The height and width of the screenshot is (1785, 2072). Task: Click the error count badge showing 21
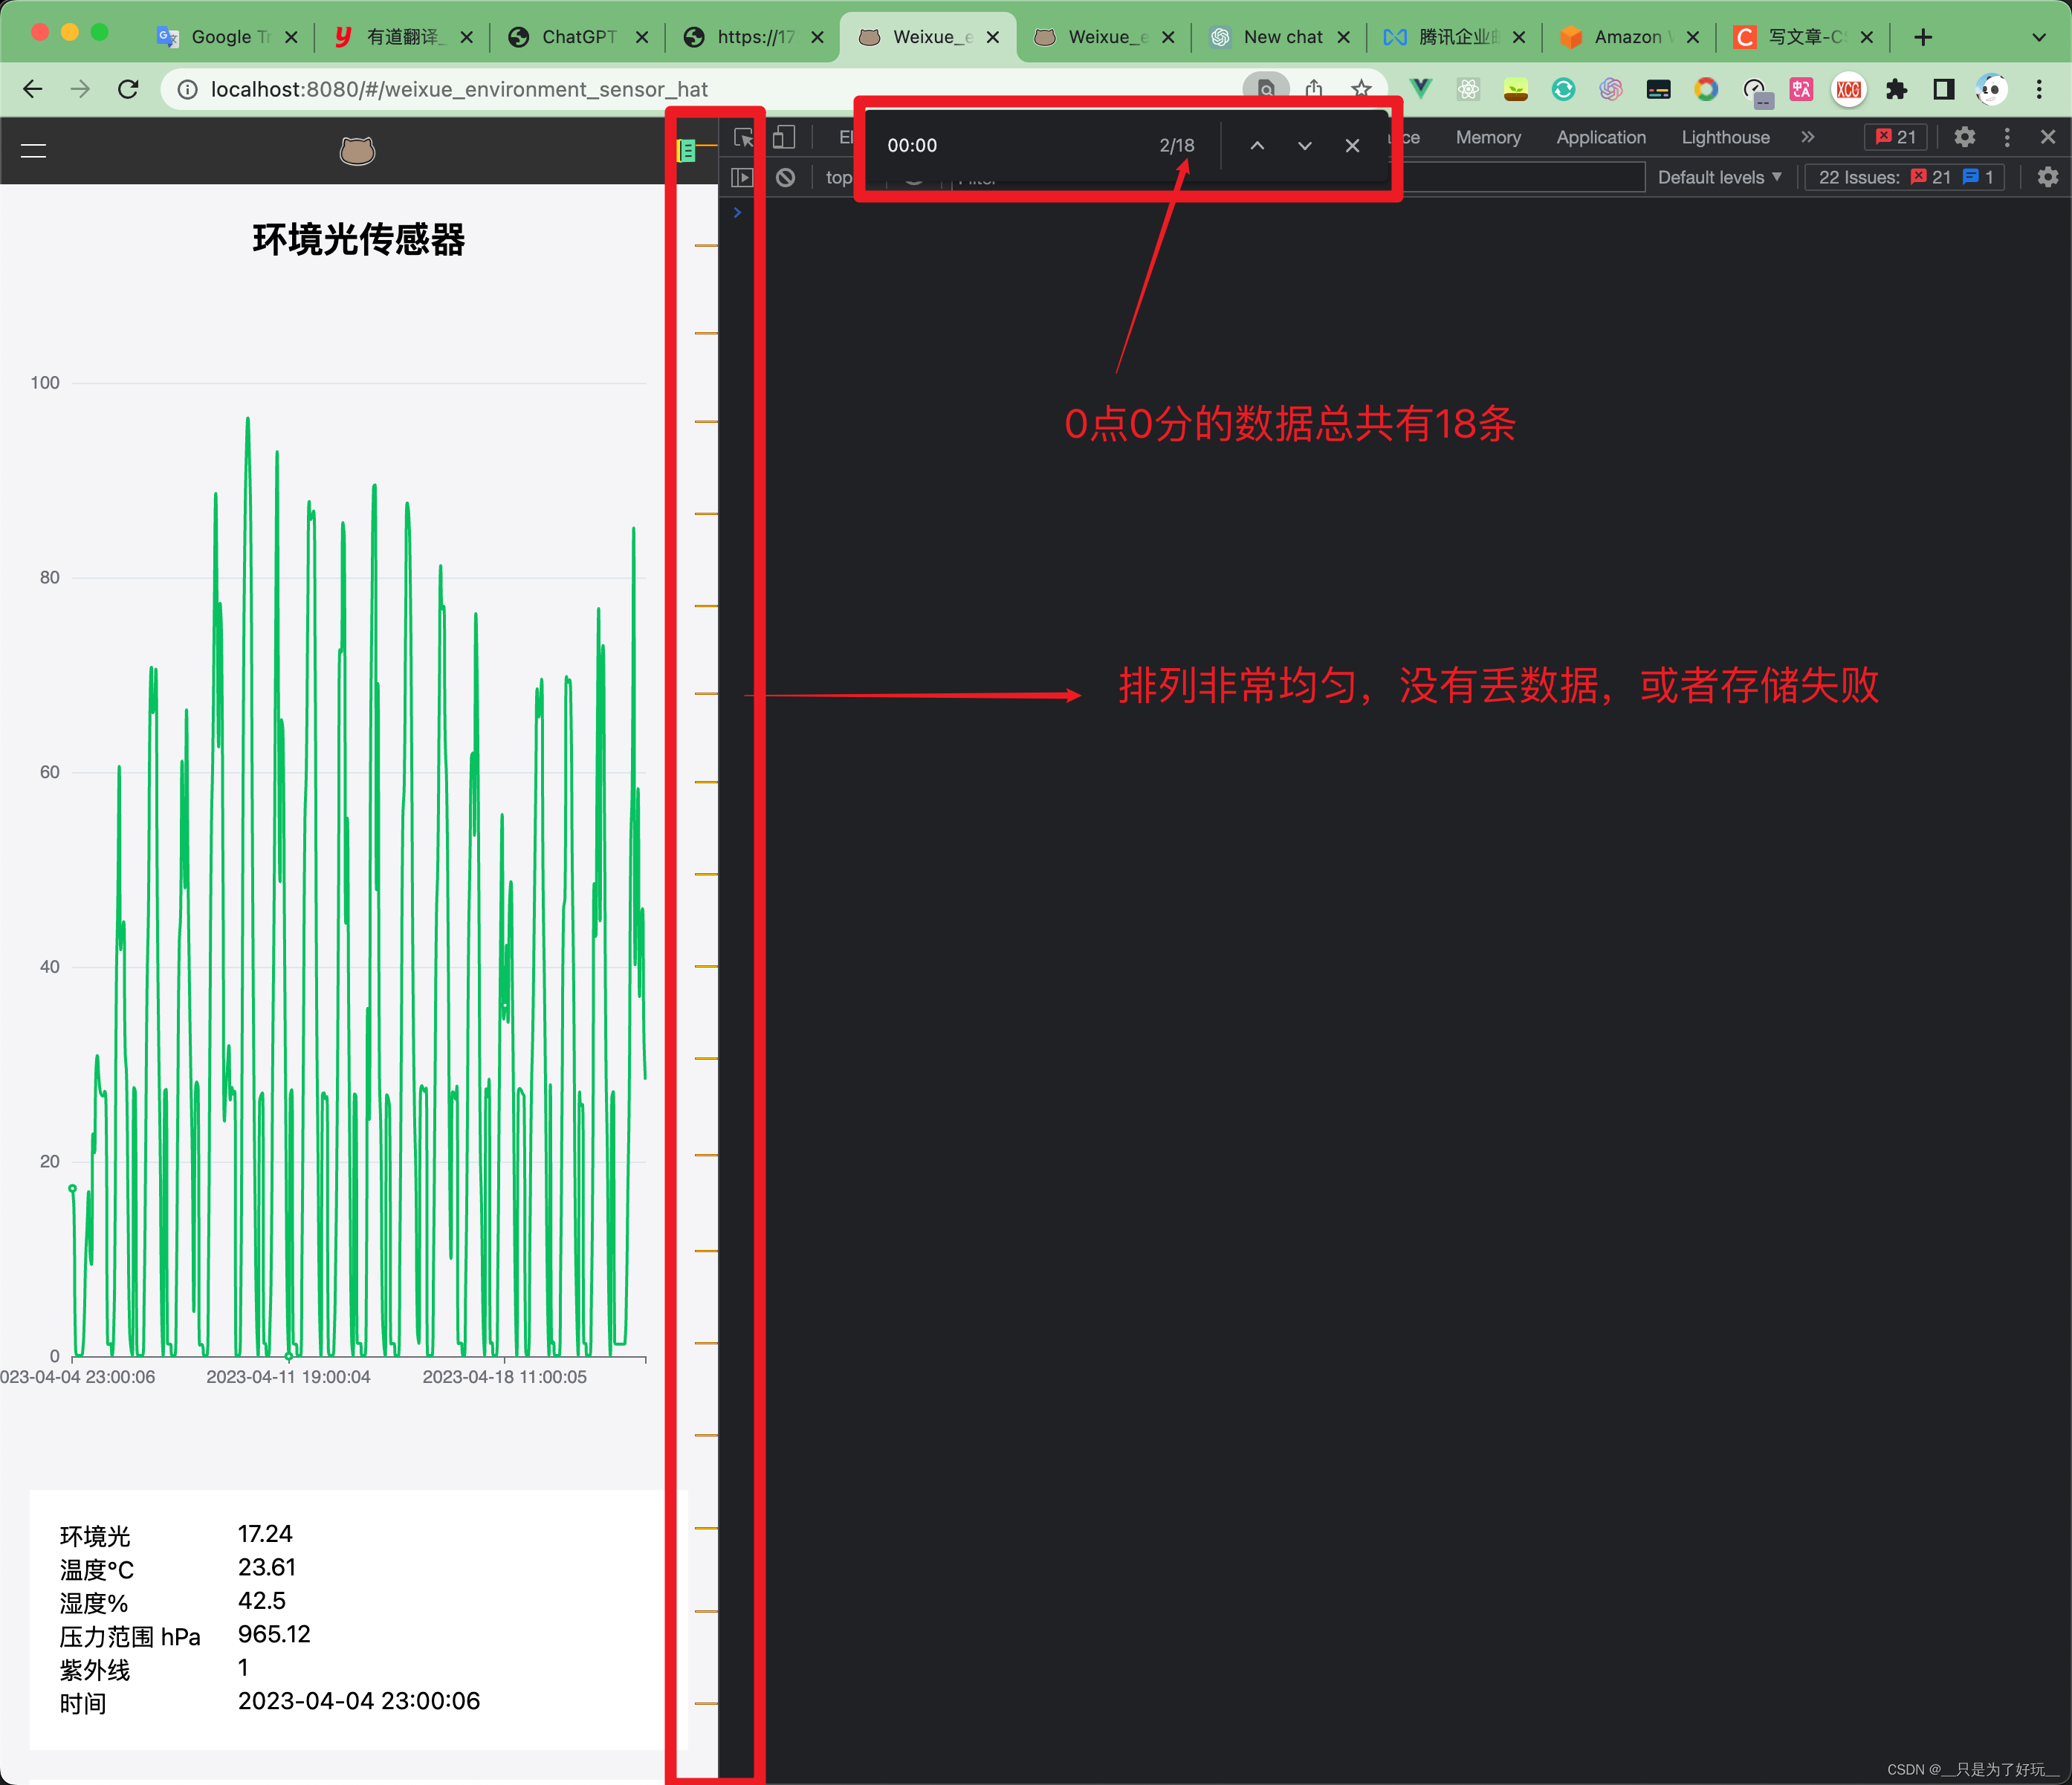tap(1900, 137)
